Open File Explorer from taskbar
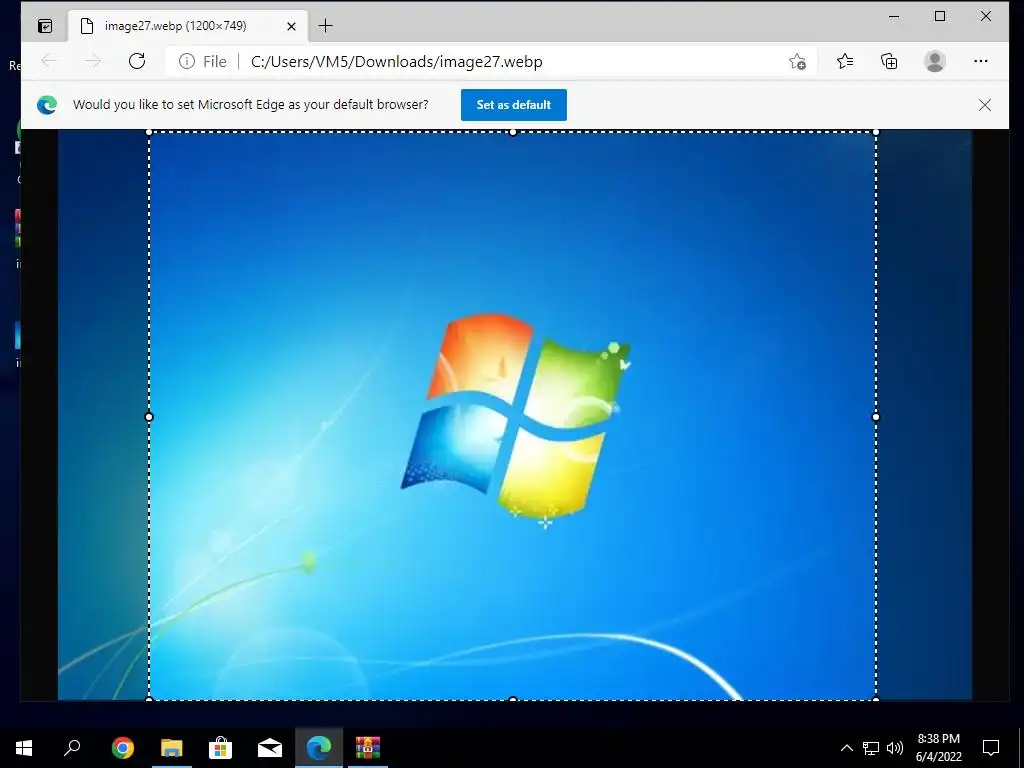 [172, 748]
